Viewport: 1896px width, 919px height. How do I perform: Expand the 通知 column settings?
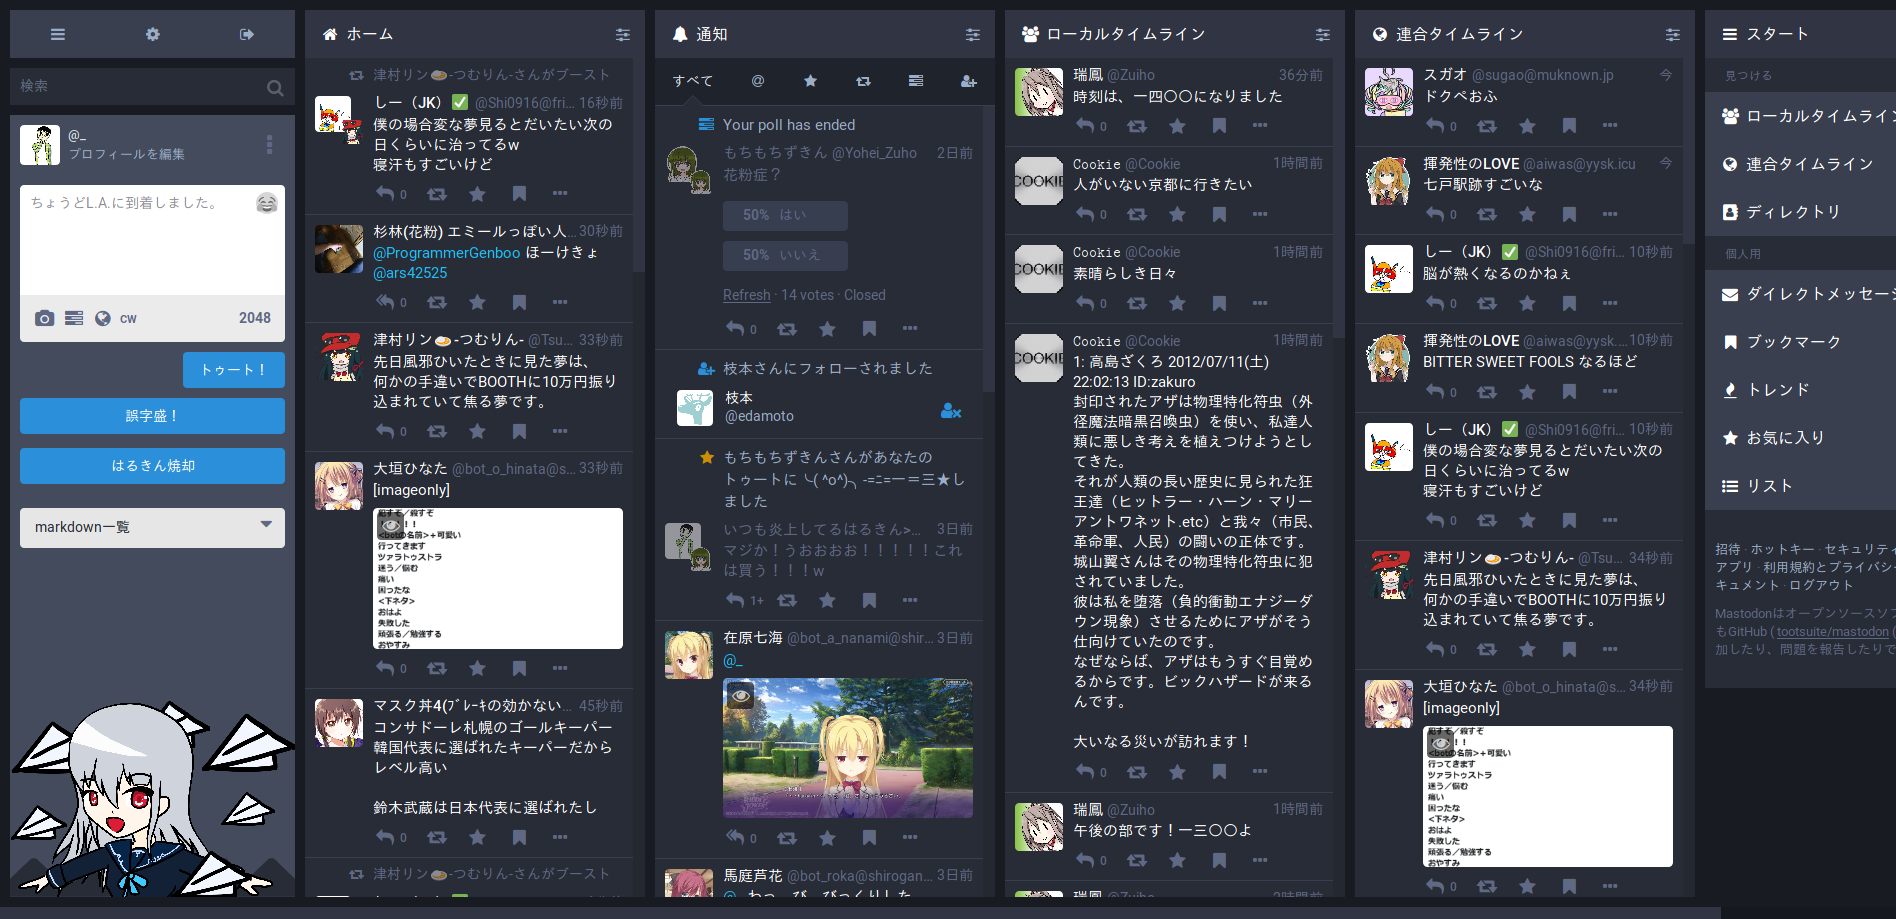[x=972, y=34]
